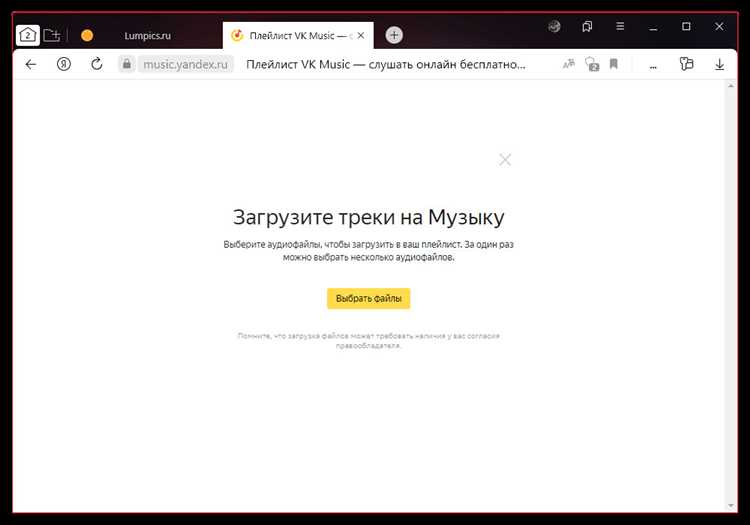
Task: Open the profile avatar in title bar
Action: [554, 26]
